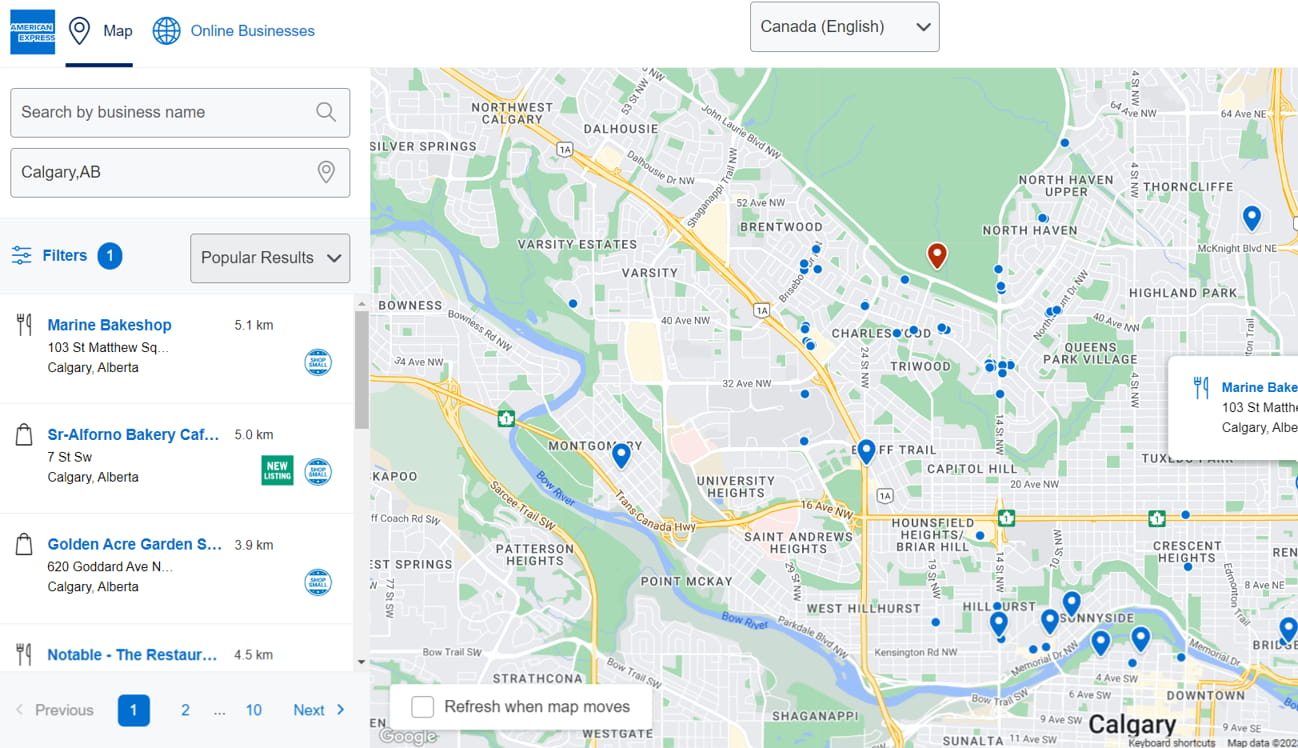Click the Shop Small badge for Golden Acre
This screenshot has height=748, width=1298.
318,581
